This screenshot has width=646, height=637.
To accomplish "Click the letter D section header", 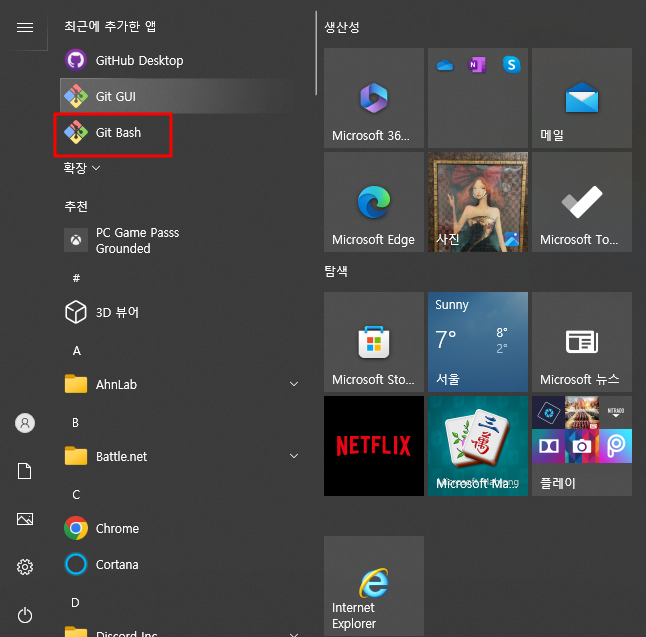I will 75,603.
